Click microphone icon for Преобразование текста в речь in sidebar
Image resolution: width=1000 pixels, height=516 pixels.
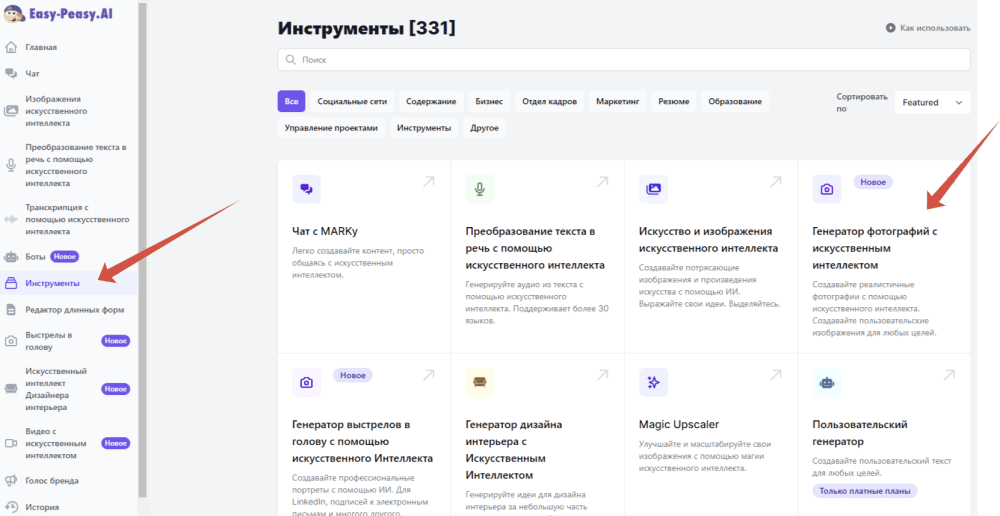[x=11, y=165]
